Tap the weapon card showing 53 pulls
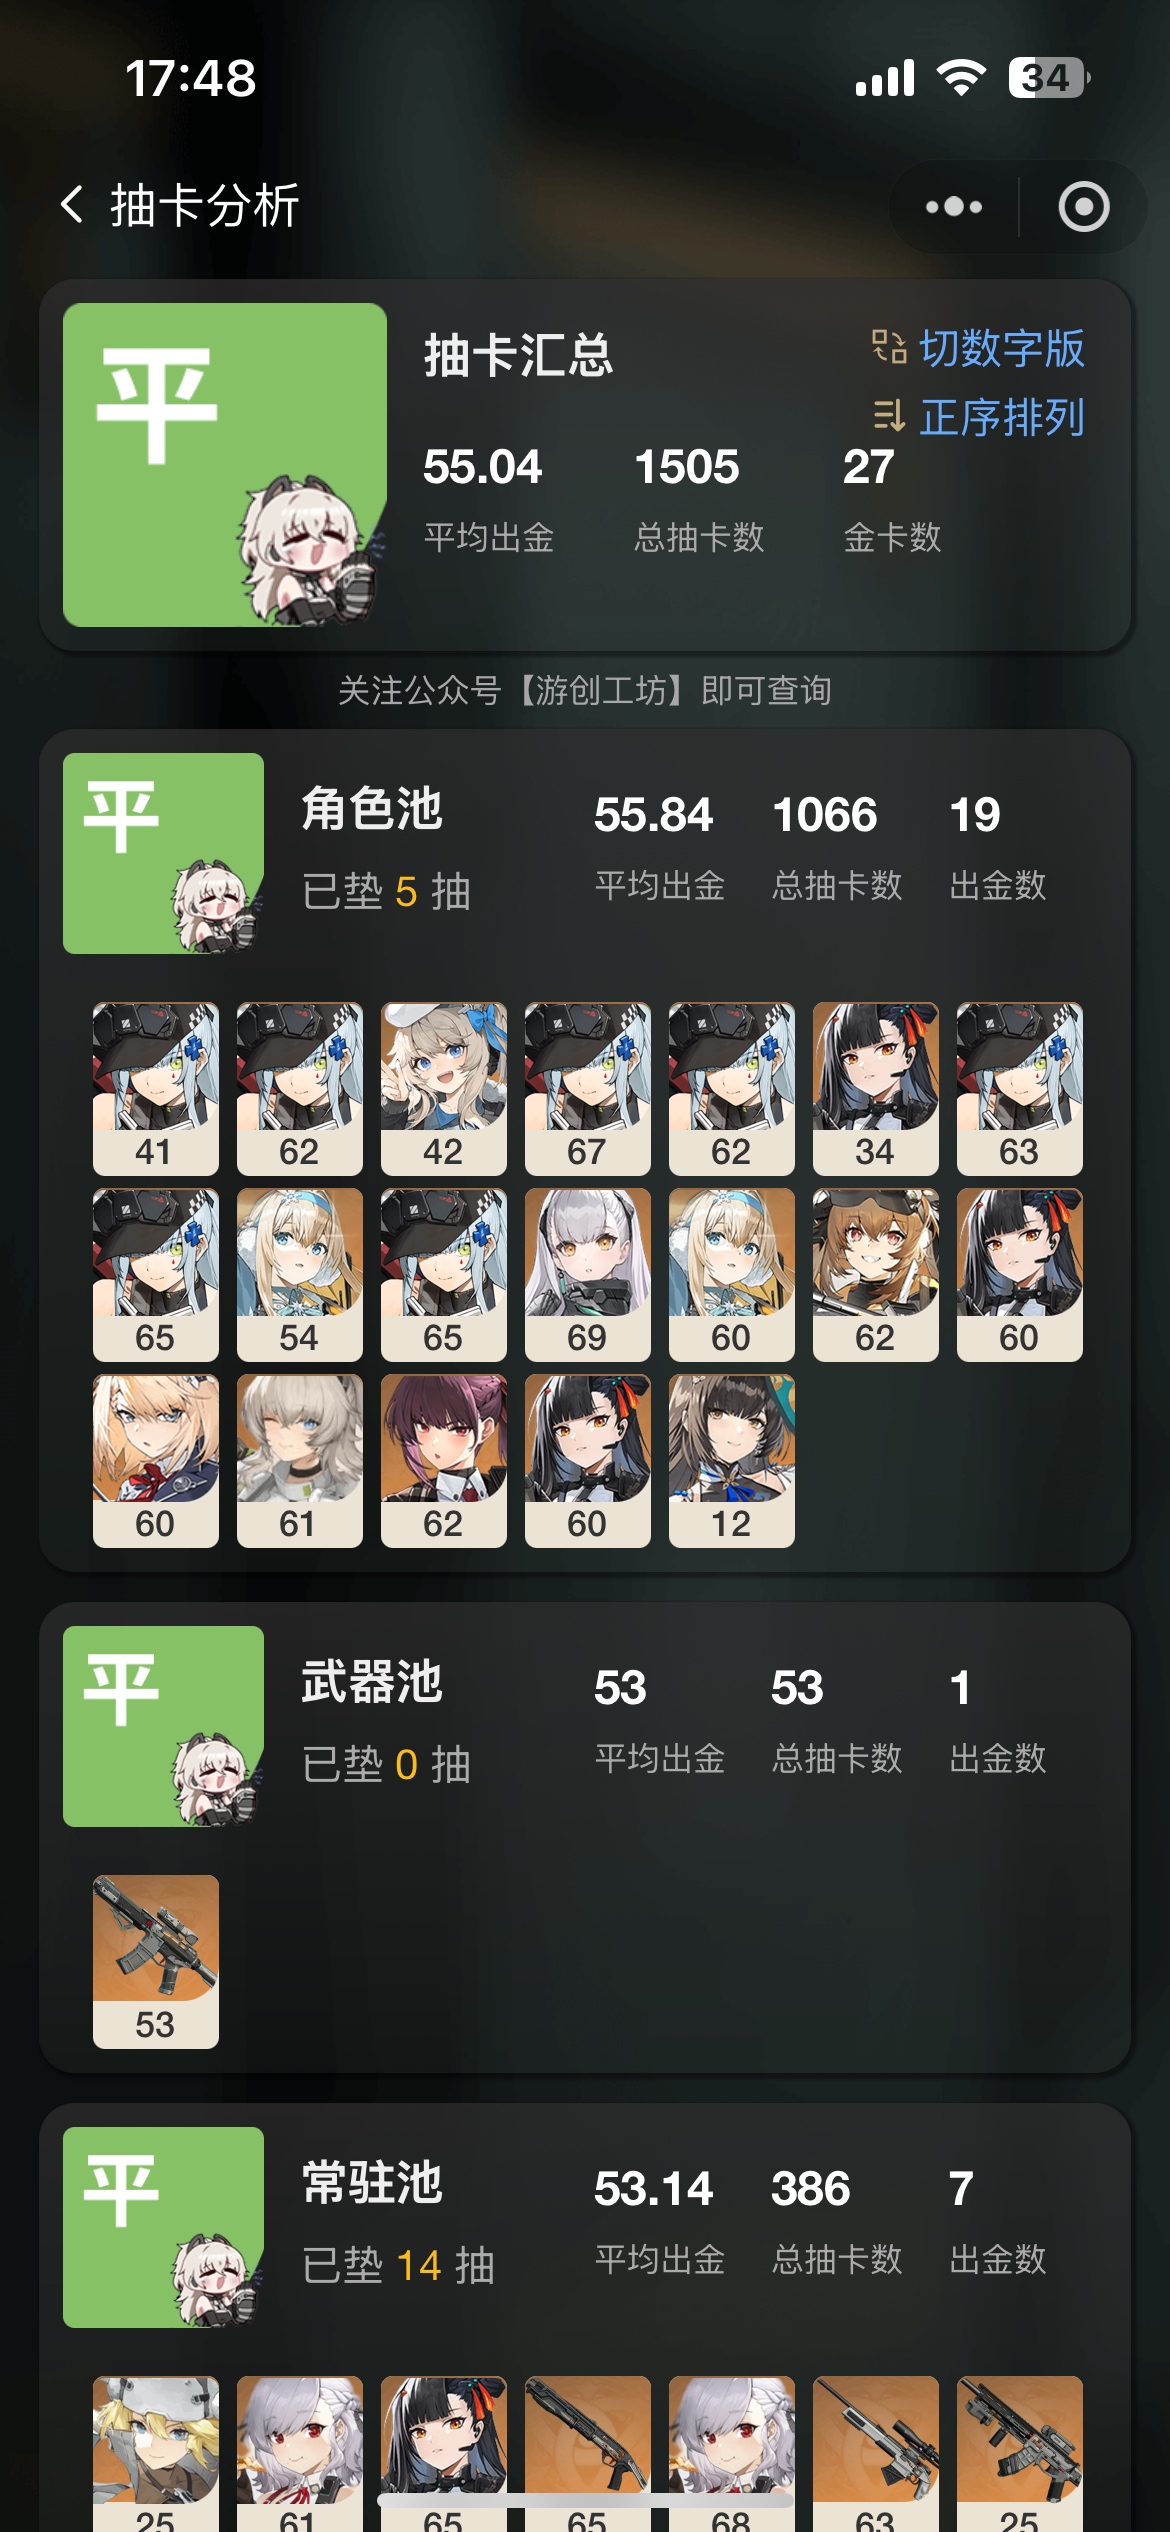 point(155,1962)
